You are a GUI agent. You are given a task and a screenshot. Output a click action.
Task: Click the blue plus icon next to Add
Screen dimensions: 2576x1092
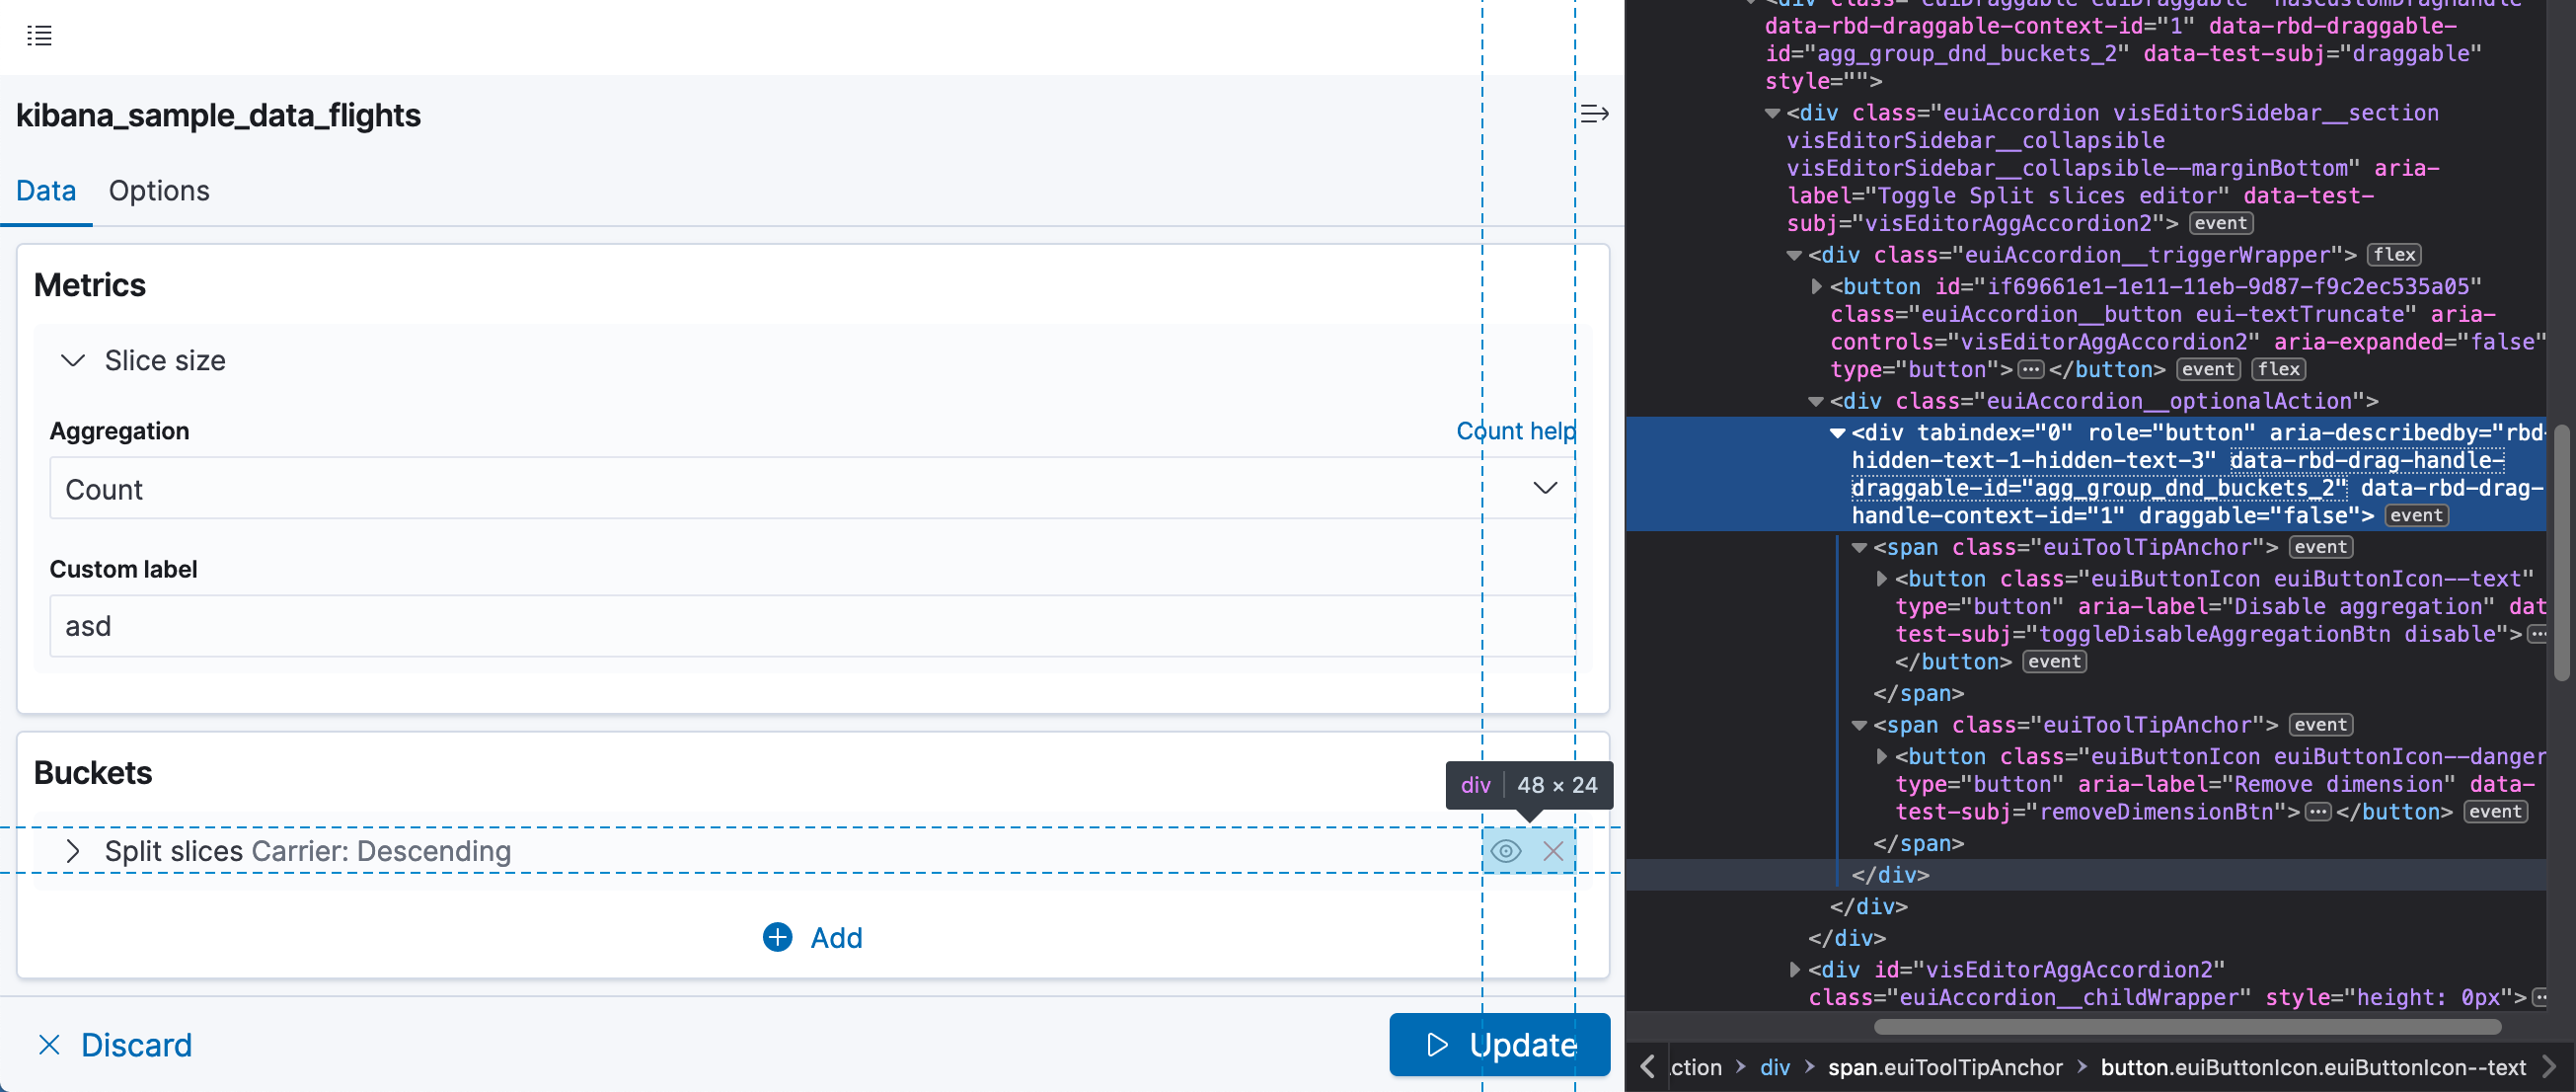coord(777,937)
